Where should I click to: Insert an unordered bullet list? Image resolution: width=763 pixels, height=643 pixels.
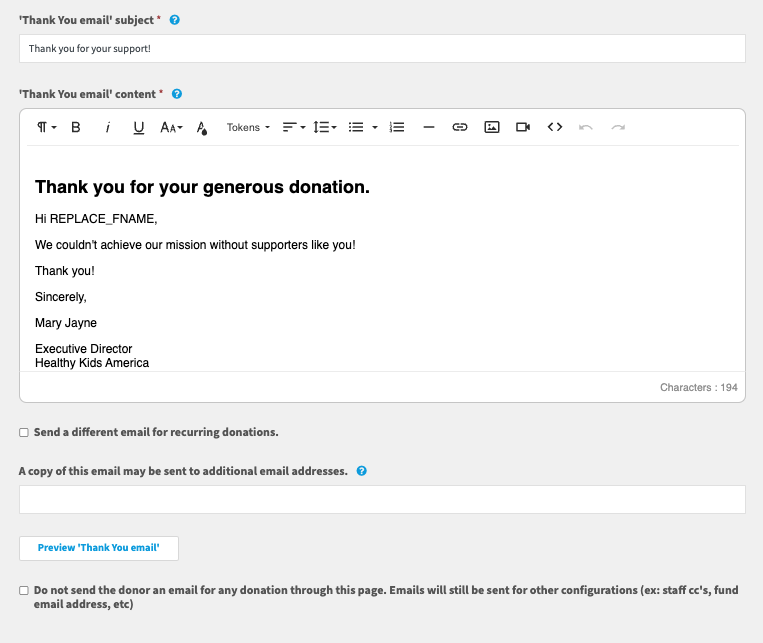click(x=356, y=128)
